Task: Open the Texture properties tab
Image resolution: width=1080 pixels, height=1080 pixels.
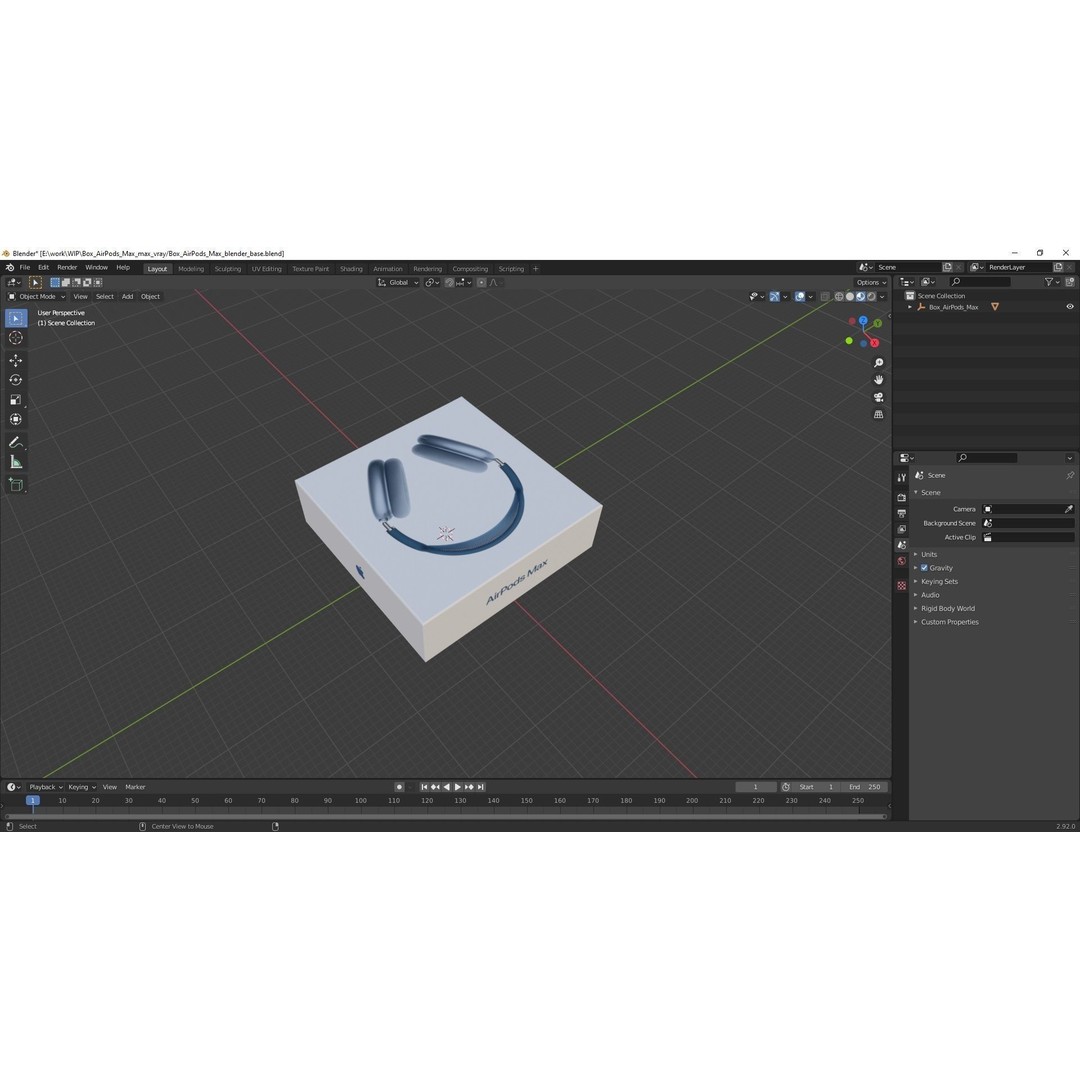Action: (902, 585)
